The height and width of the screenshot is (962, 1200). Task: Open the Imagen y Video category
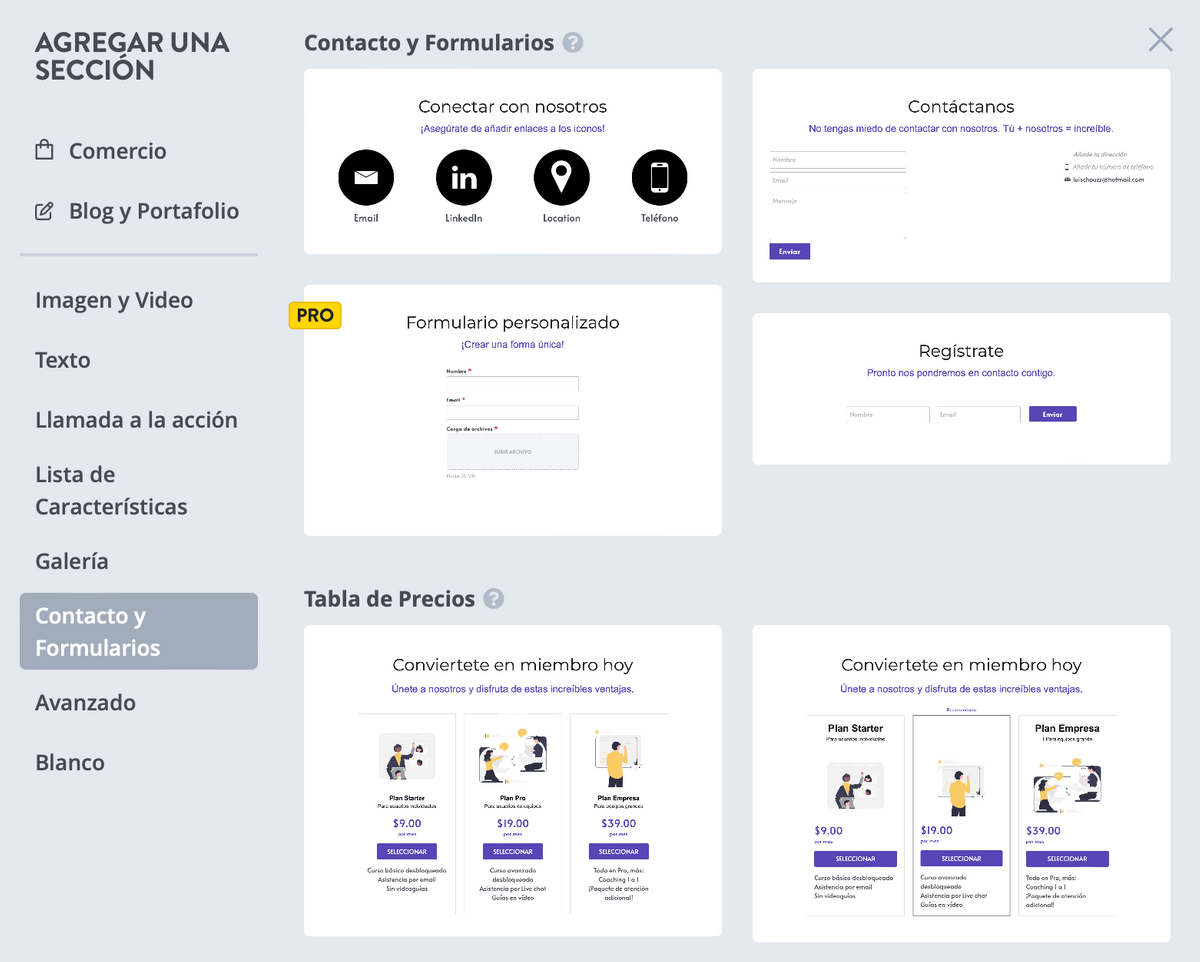pos(114,300)
